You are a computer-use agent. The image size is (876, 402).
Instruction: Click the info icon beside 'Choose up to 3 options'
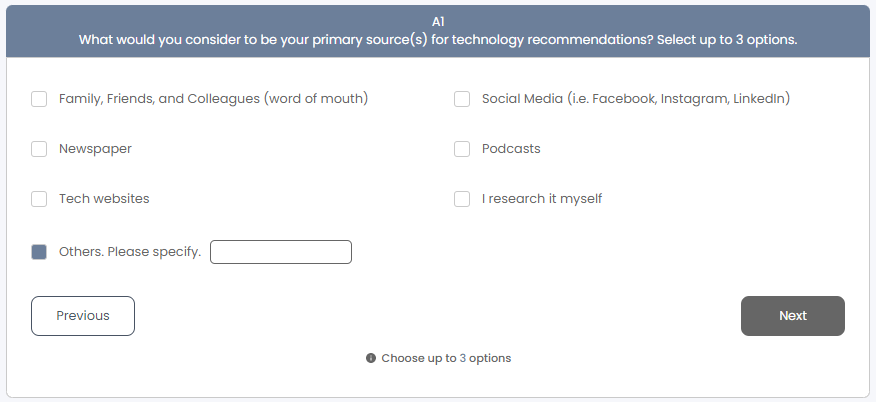pos(371,358)
